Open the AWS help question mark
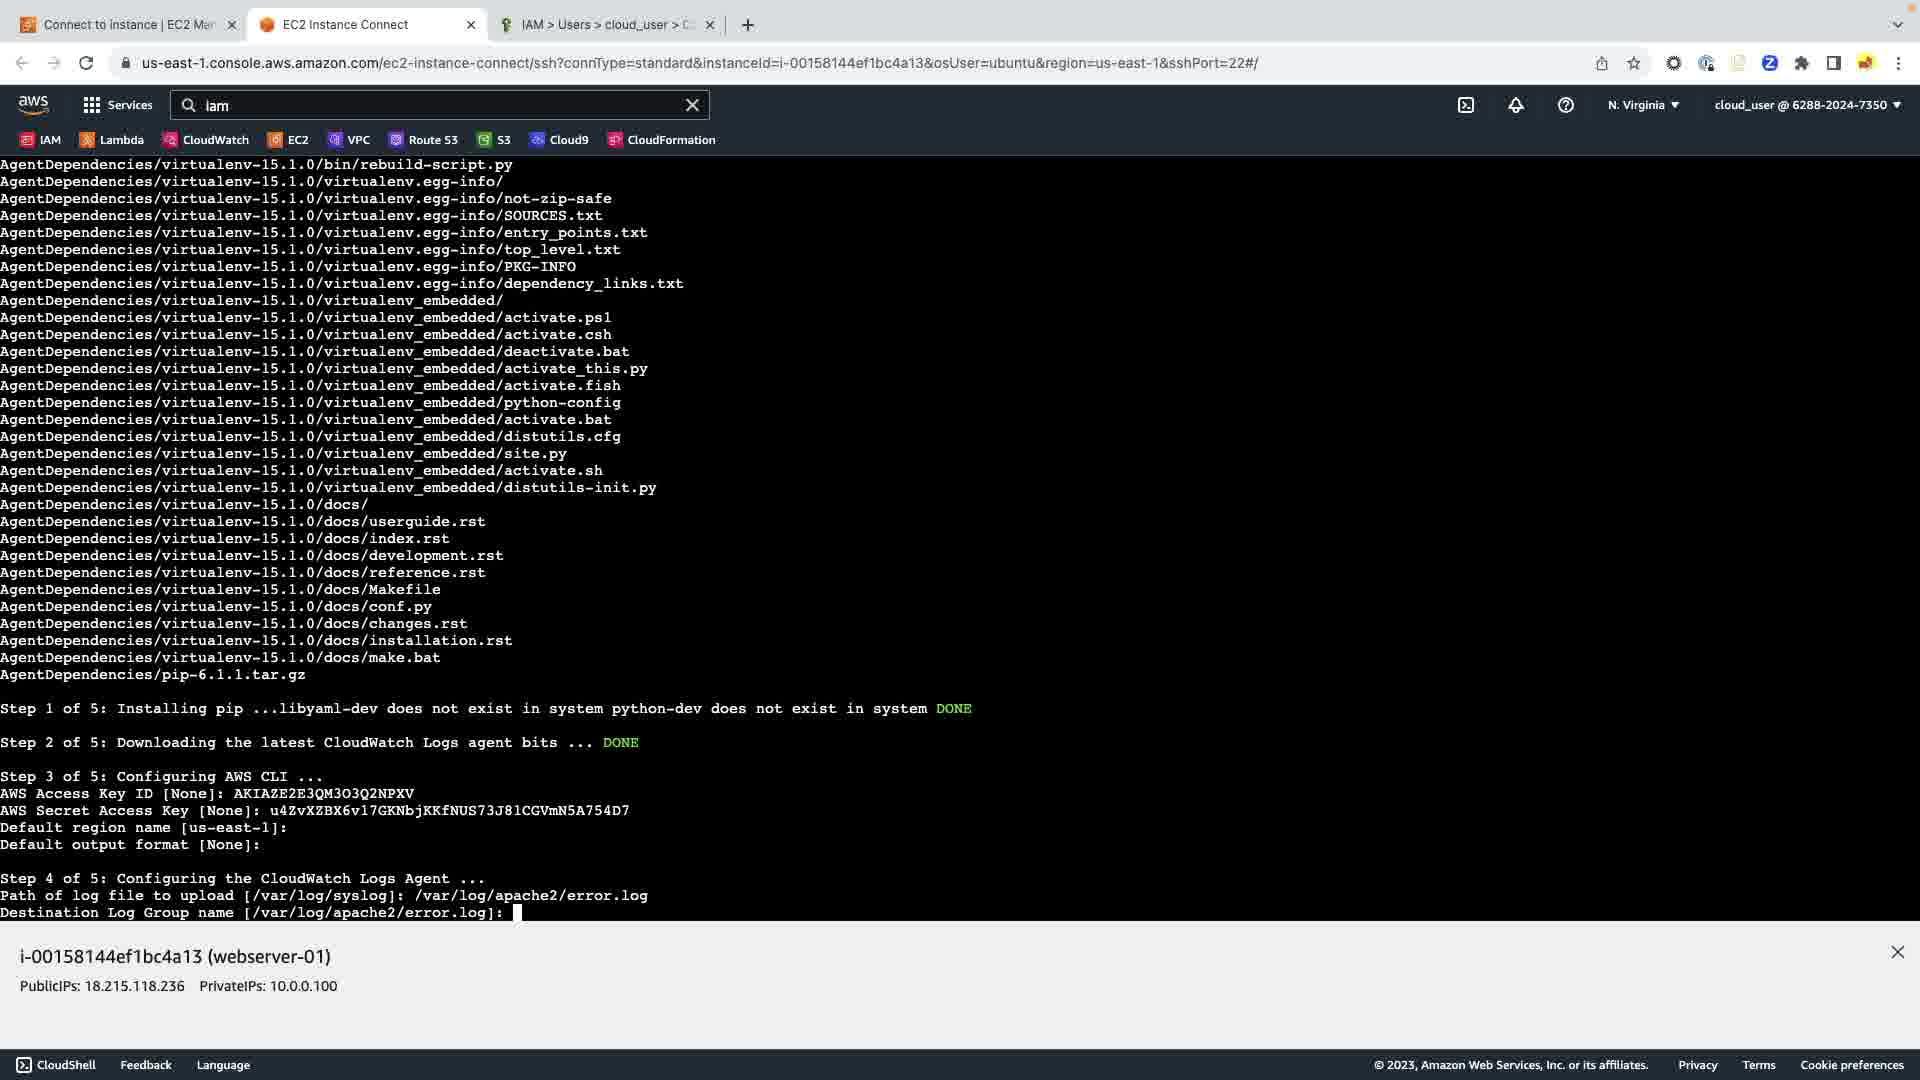Image resolution: width=1920 pixels, height=1080 pixels. point(1565,105)
